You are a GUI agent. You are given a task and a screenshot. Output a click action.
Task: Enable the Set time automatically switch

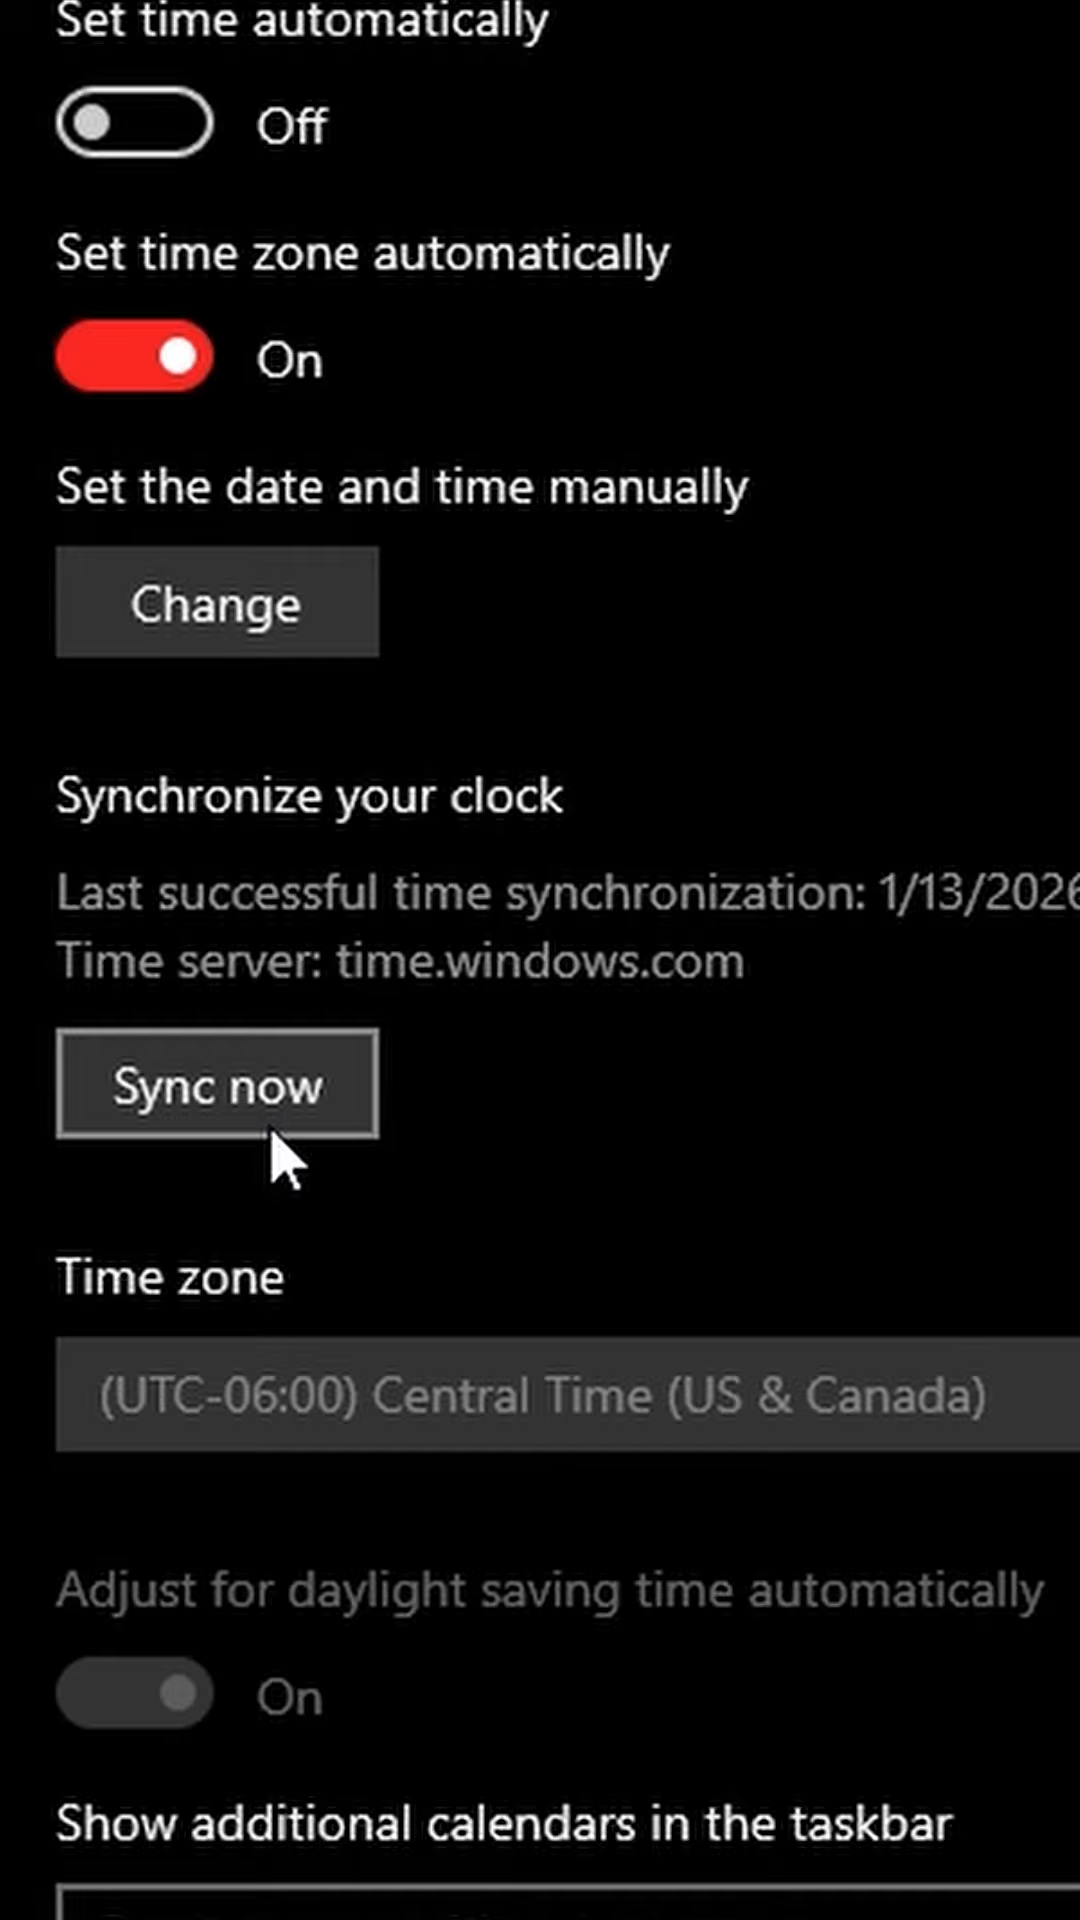tap(134, 123)
